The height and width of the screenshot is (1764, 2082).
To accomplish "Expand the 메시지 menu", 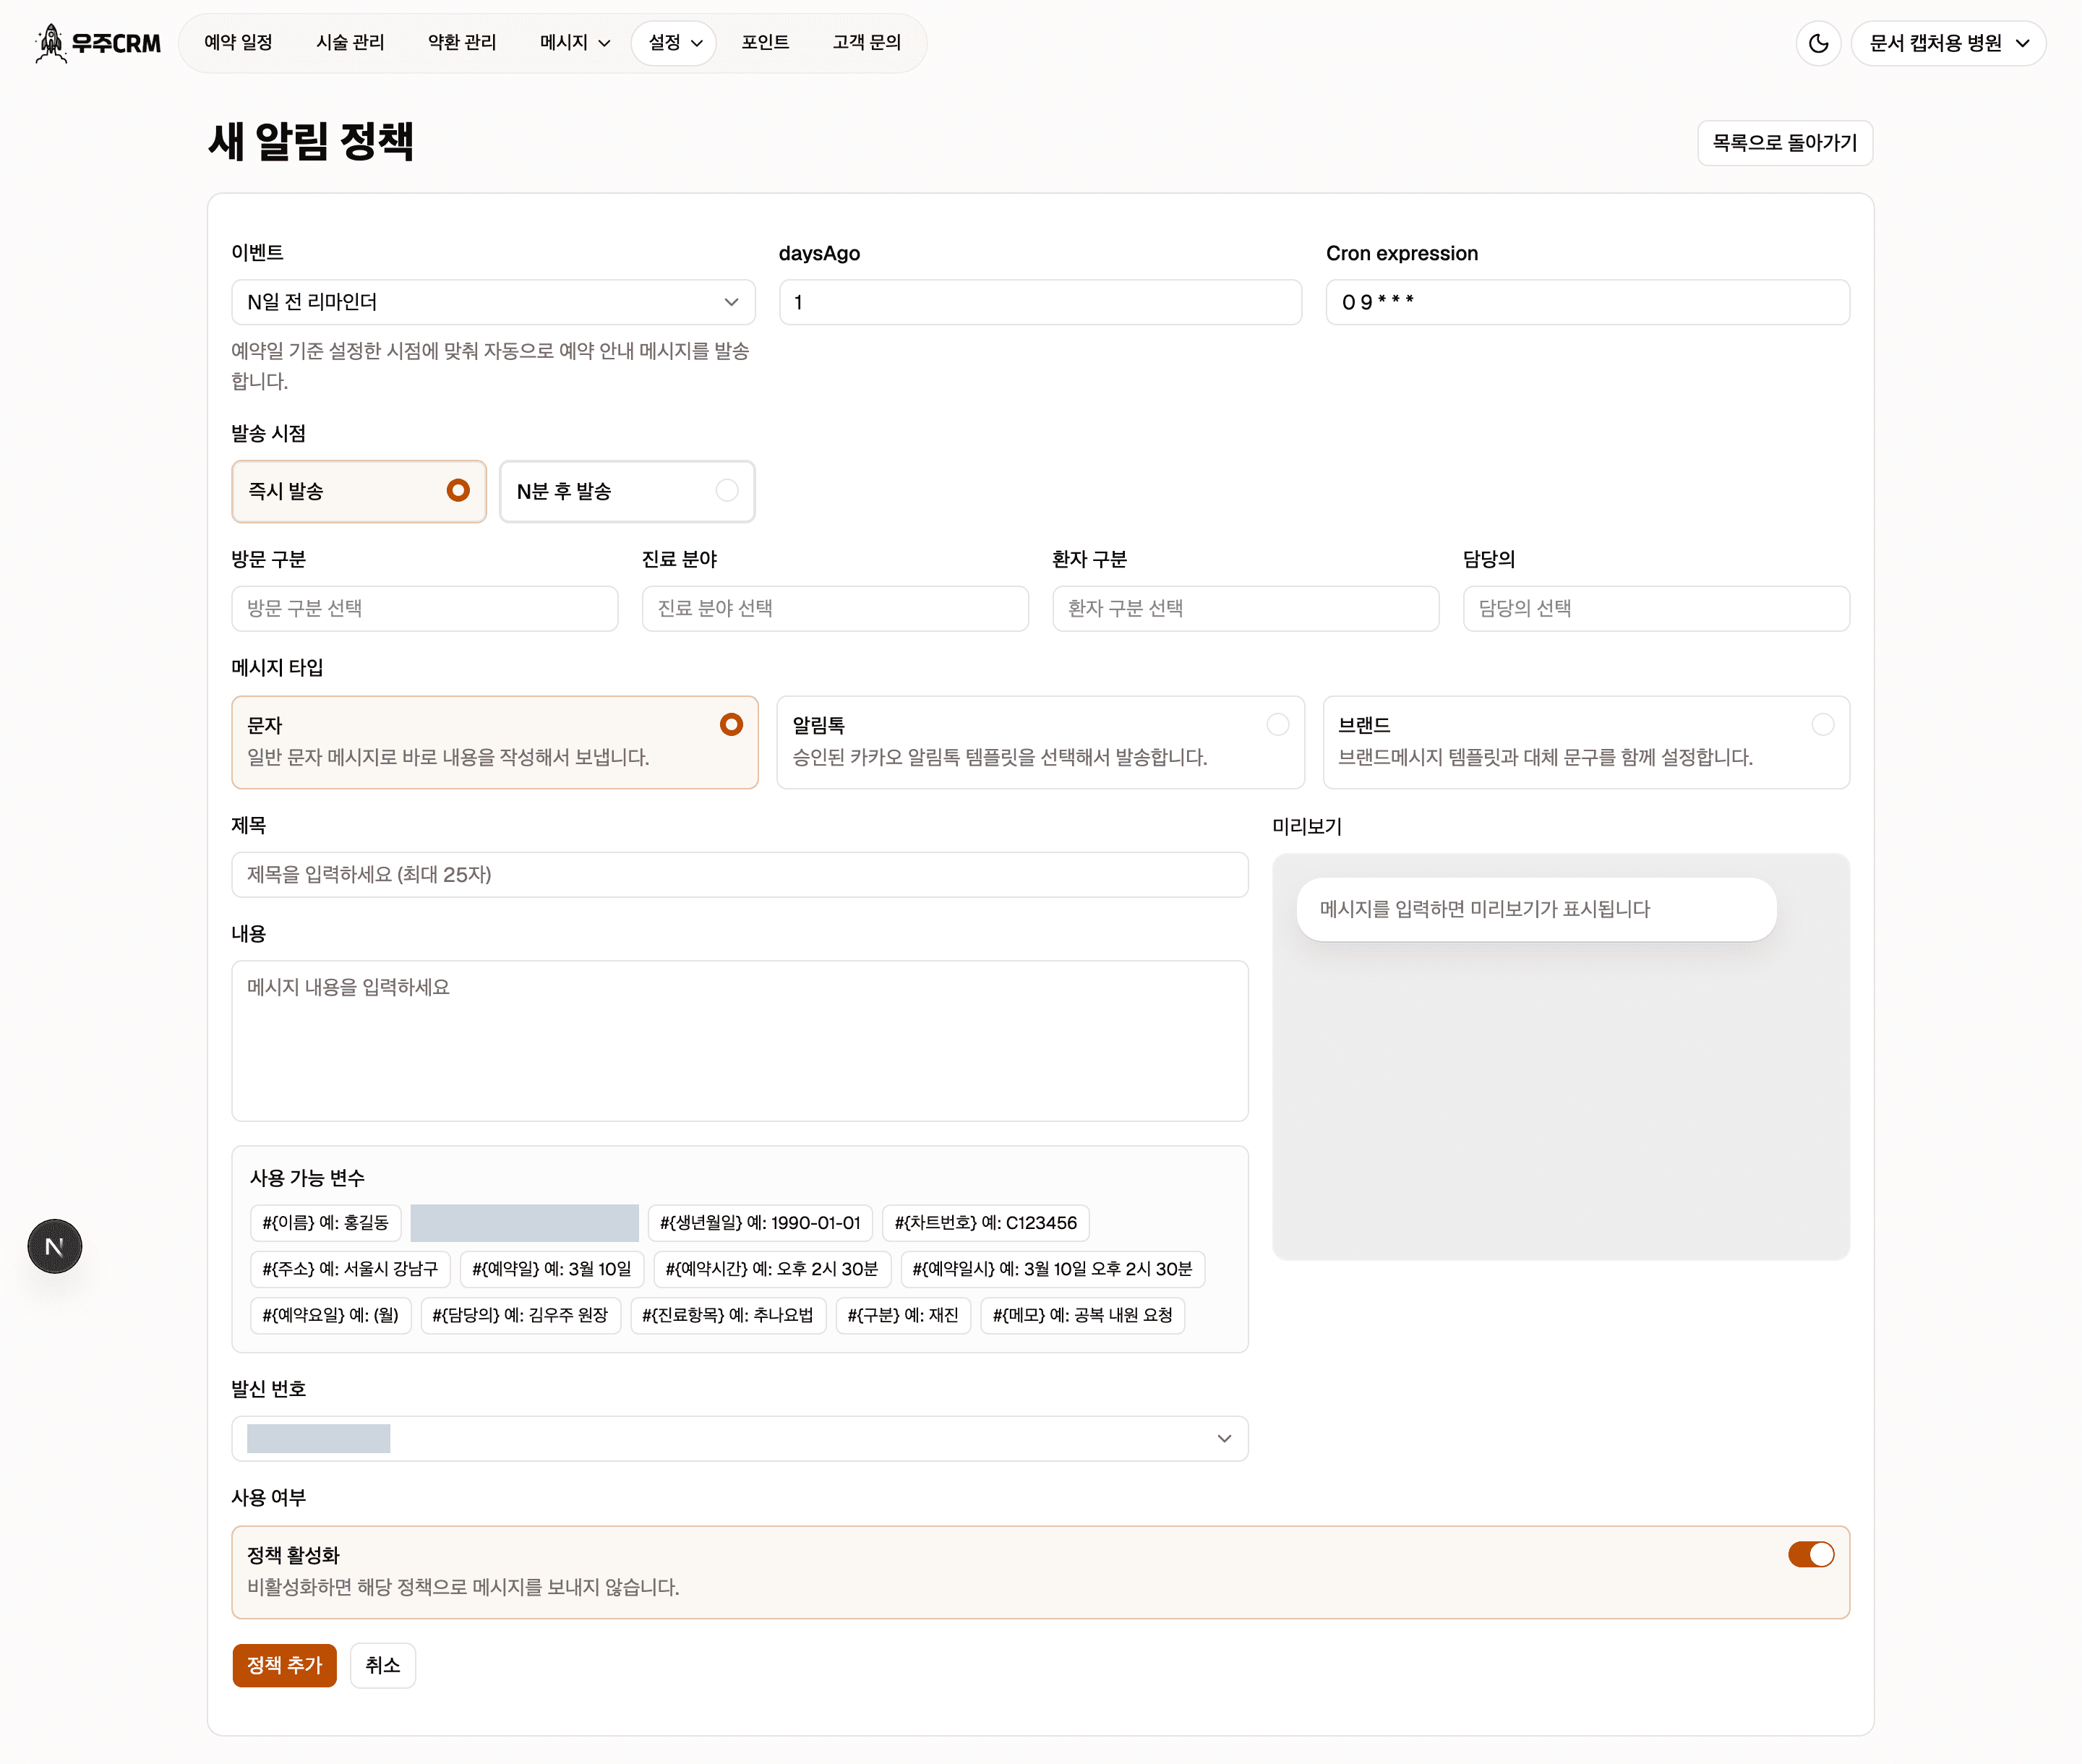I will (x=575, y=43).
